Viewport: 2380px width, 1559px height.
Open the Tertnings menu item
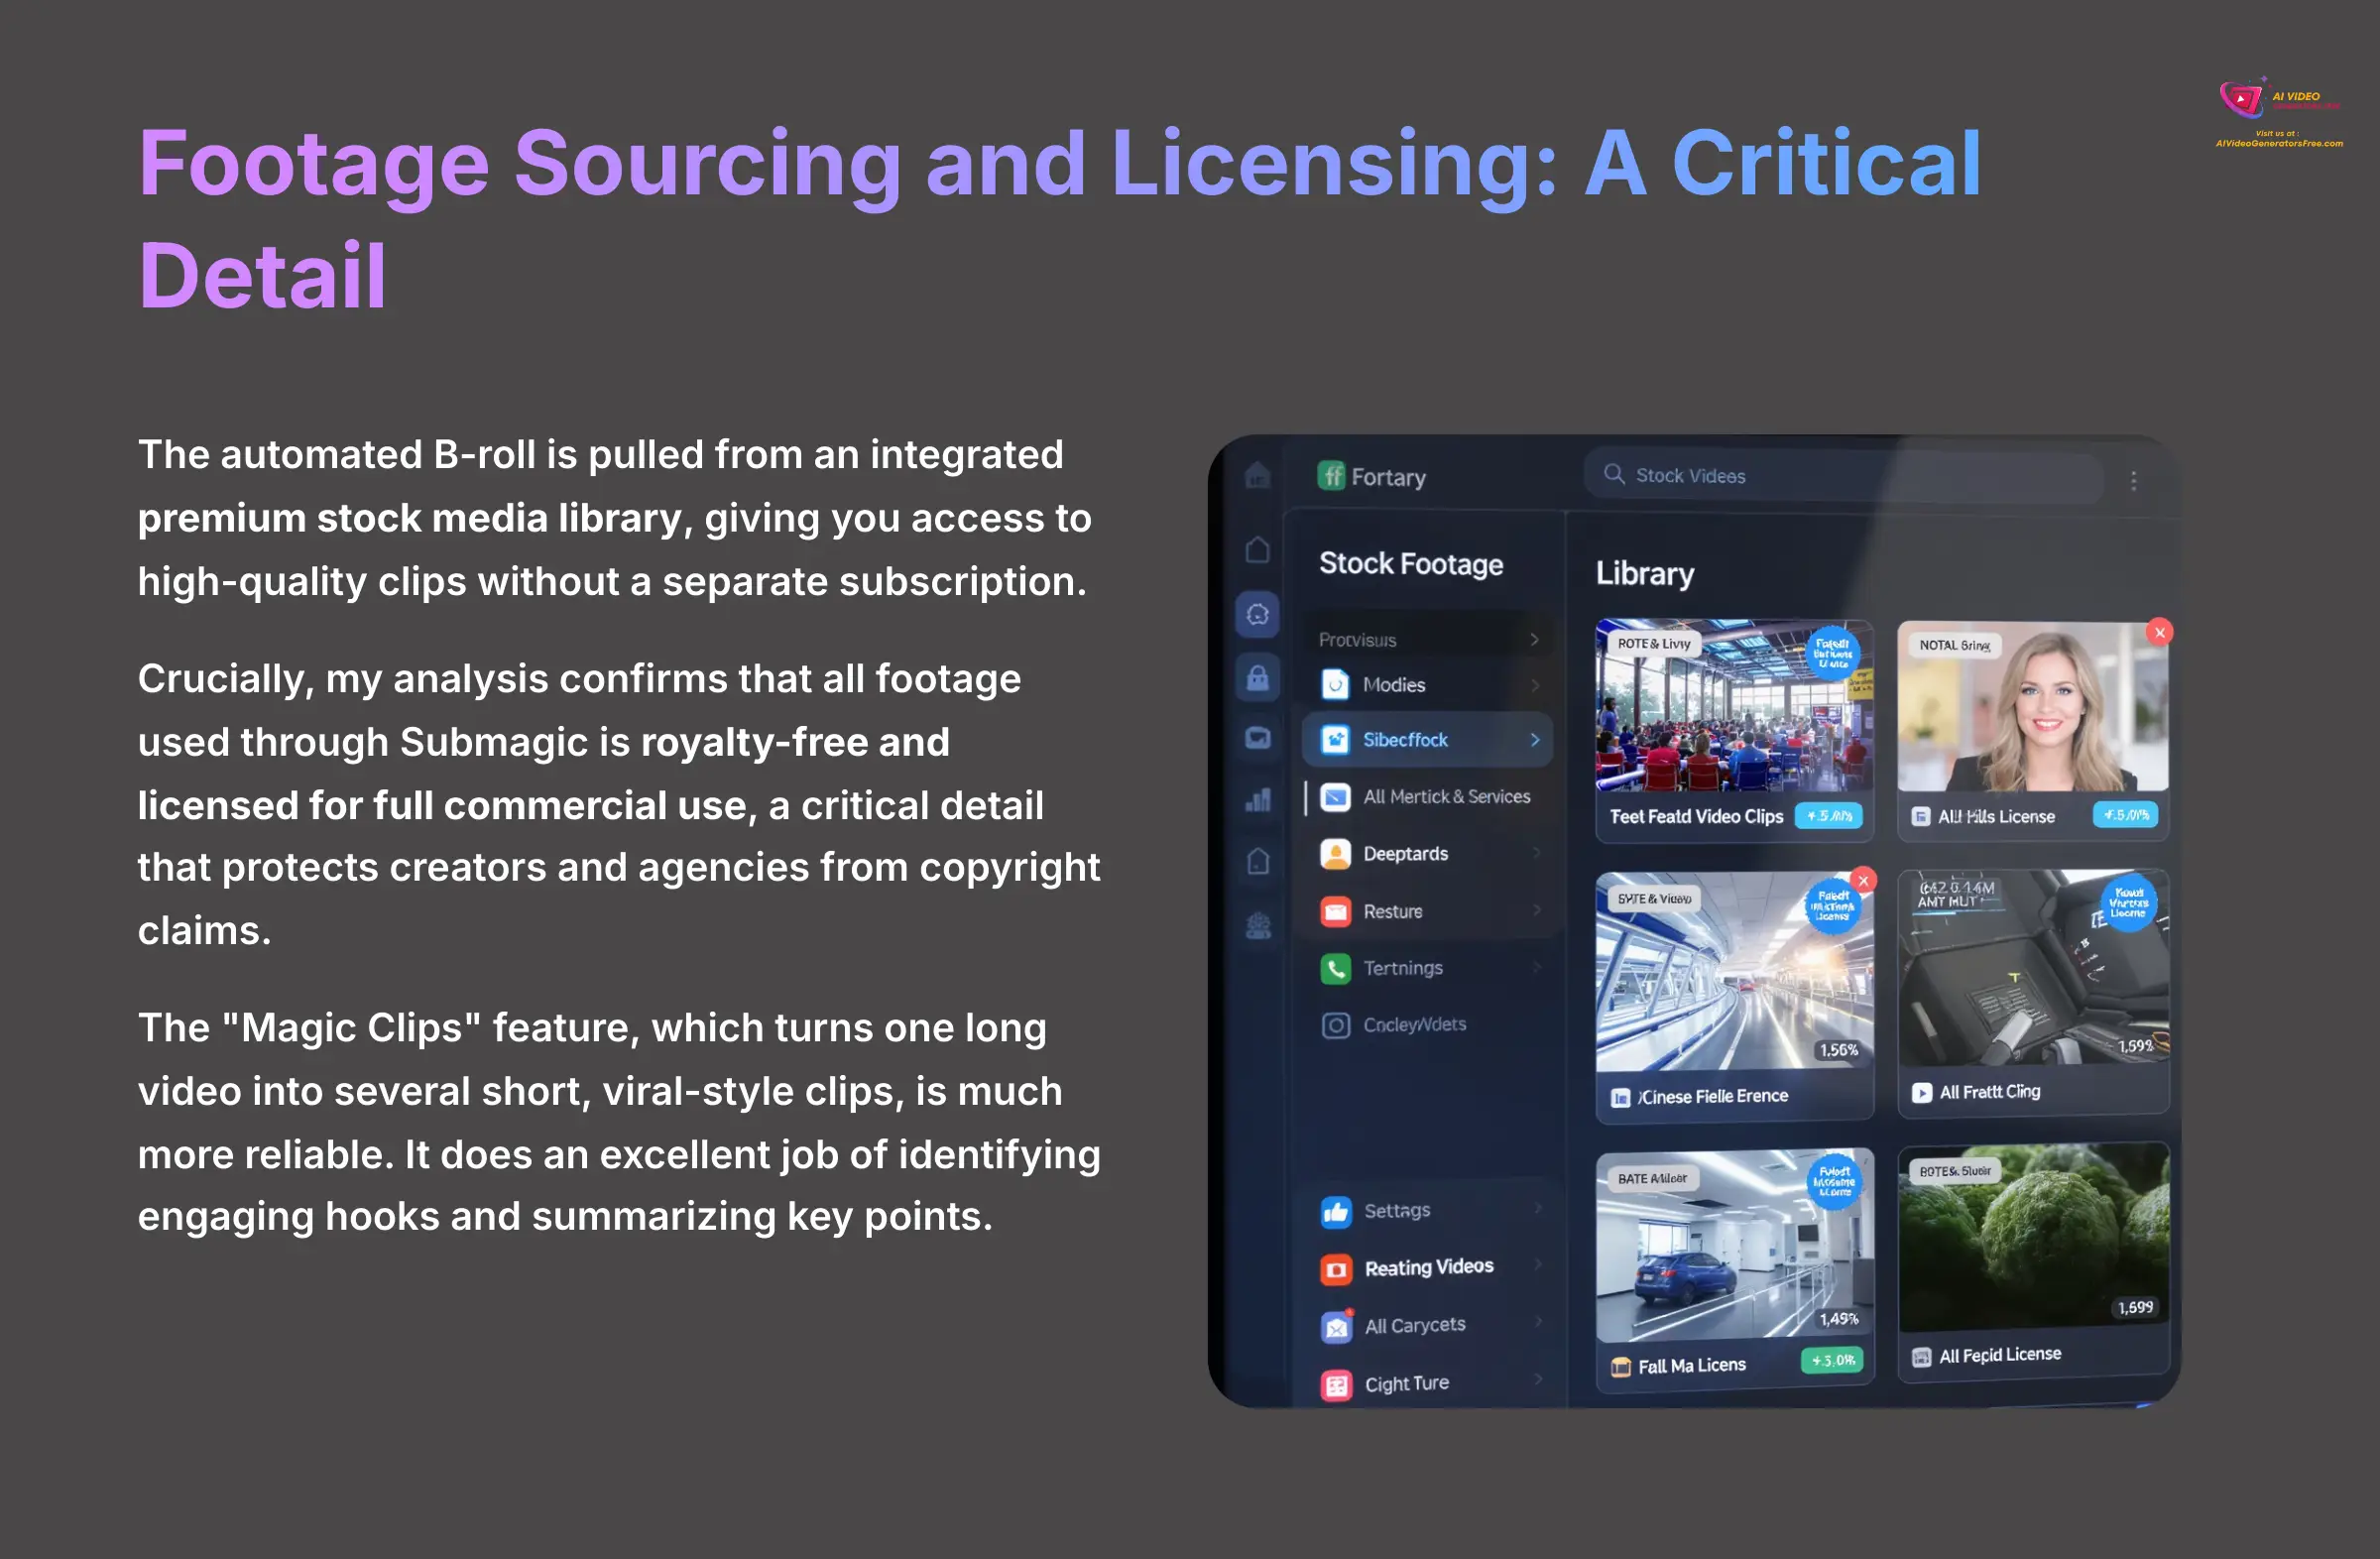tap(1428, 968)
